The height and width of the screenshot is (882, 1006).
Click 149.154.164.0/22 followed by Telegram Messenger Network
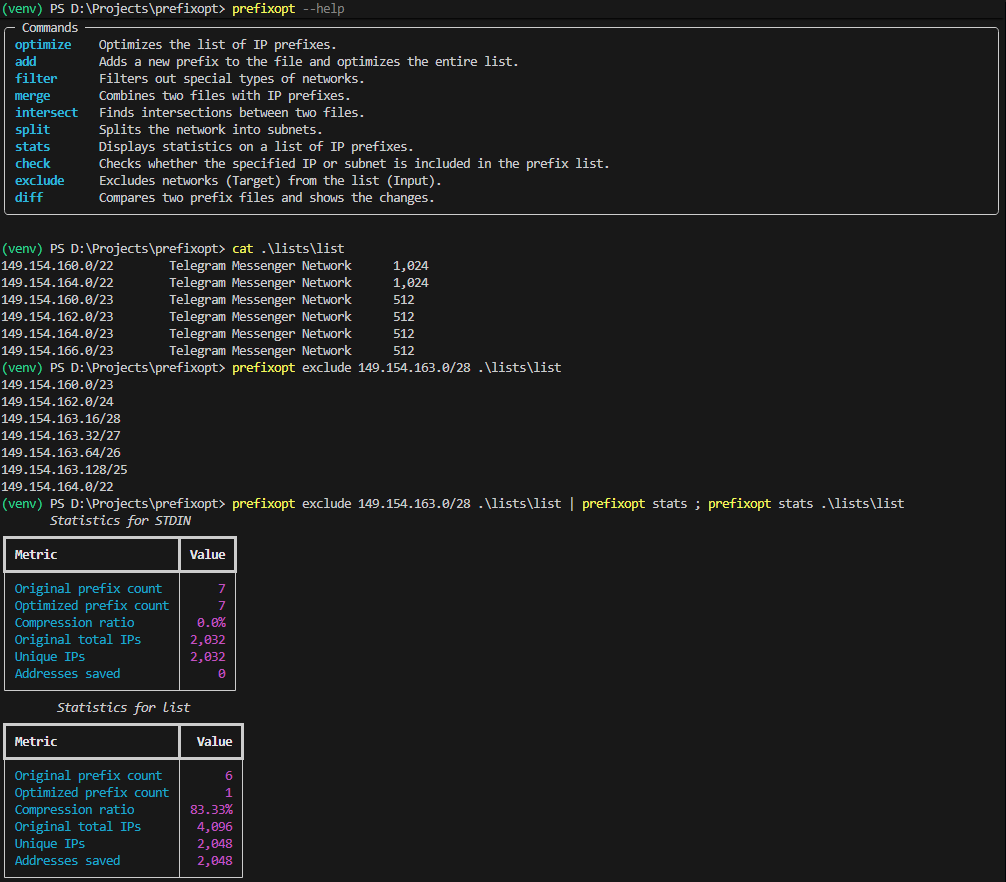pyautogui.click(x=57, y=283)
